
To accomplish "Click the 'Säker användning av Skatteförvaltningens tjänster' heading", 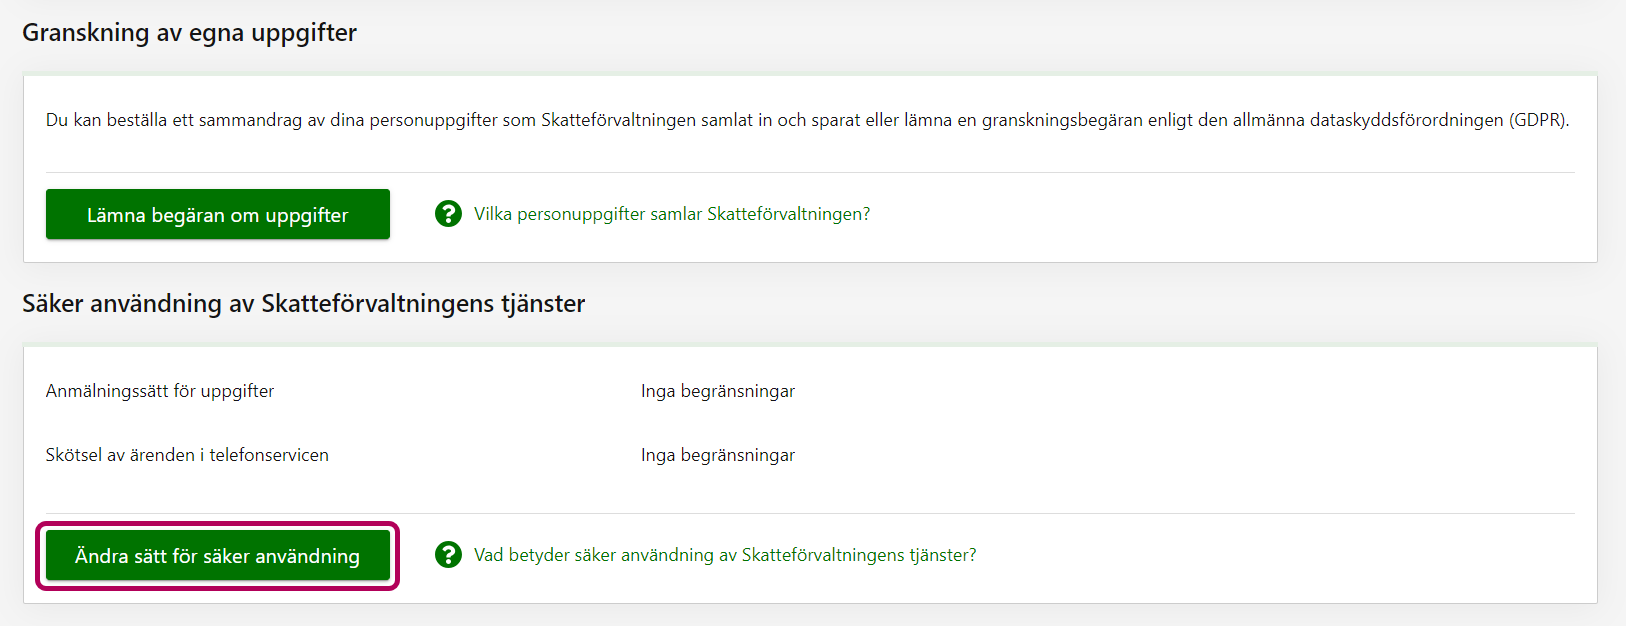I will (x=303, y=304).
